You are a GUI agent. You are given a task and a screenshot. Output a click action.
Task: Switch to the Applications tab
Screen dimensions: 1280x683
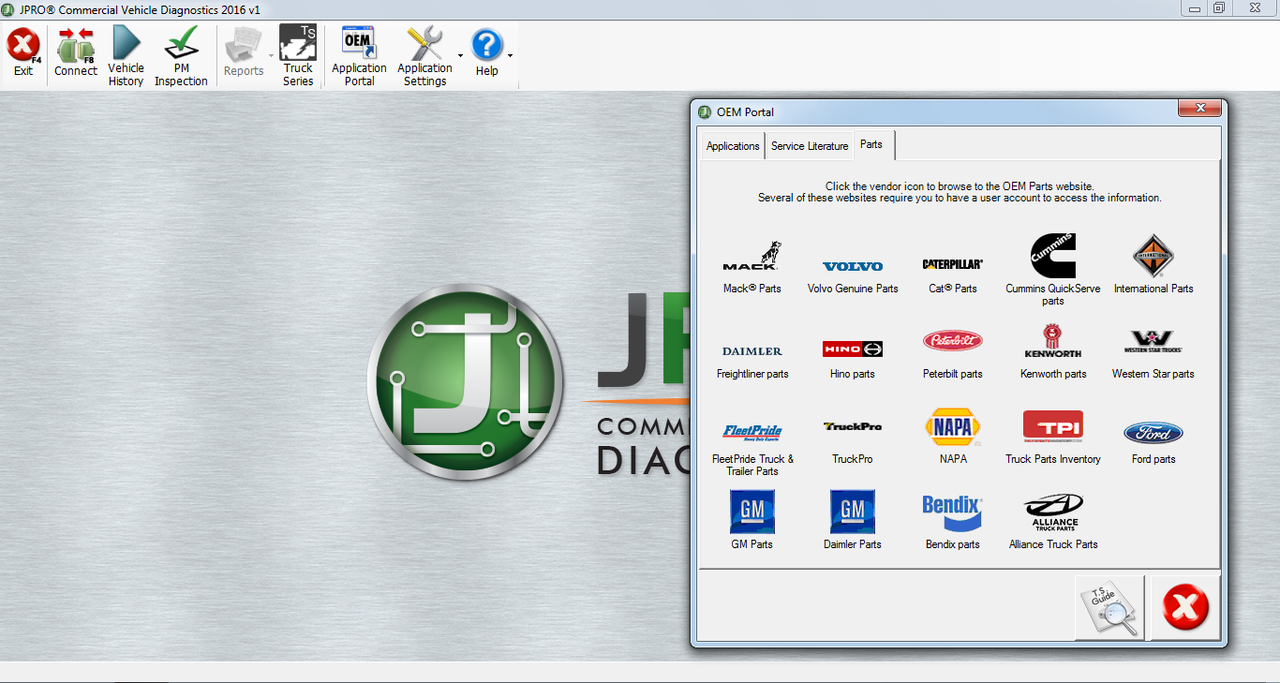pyautogui.click(x=733, y=146)
